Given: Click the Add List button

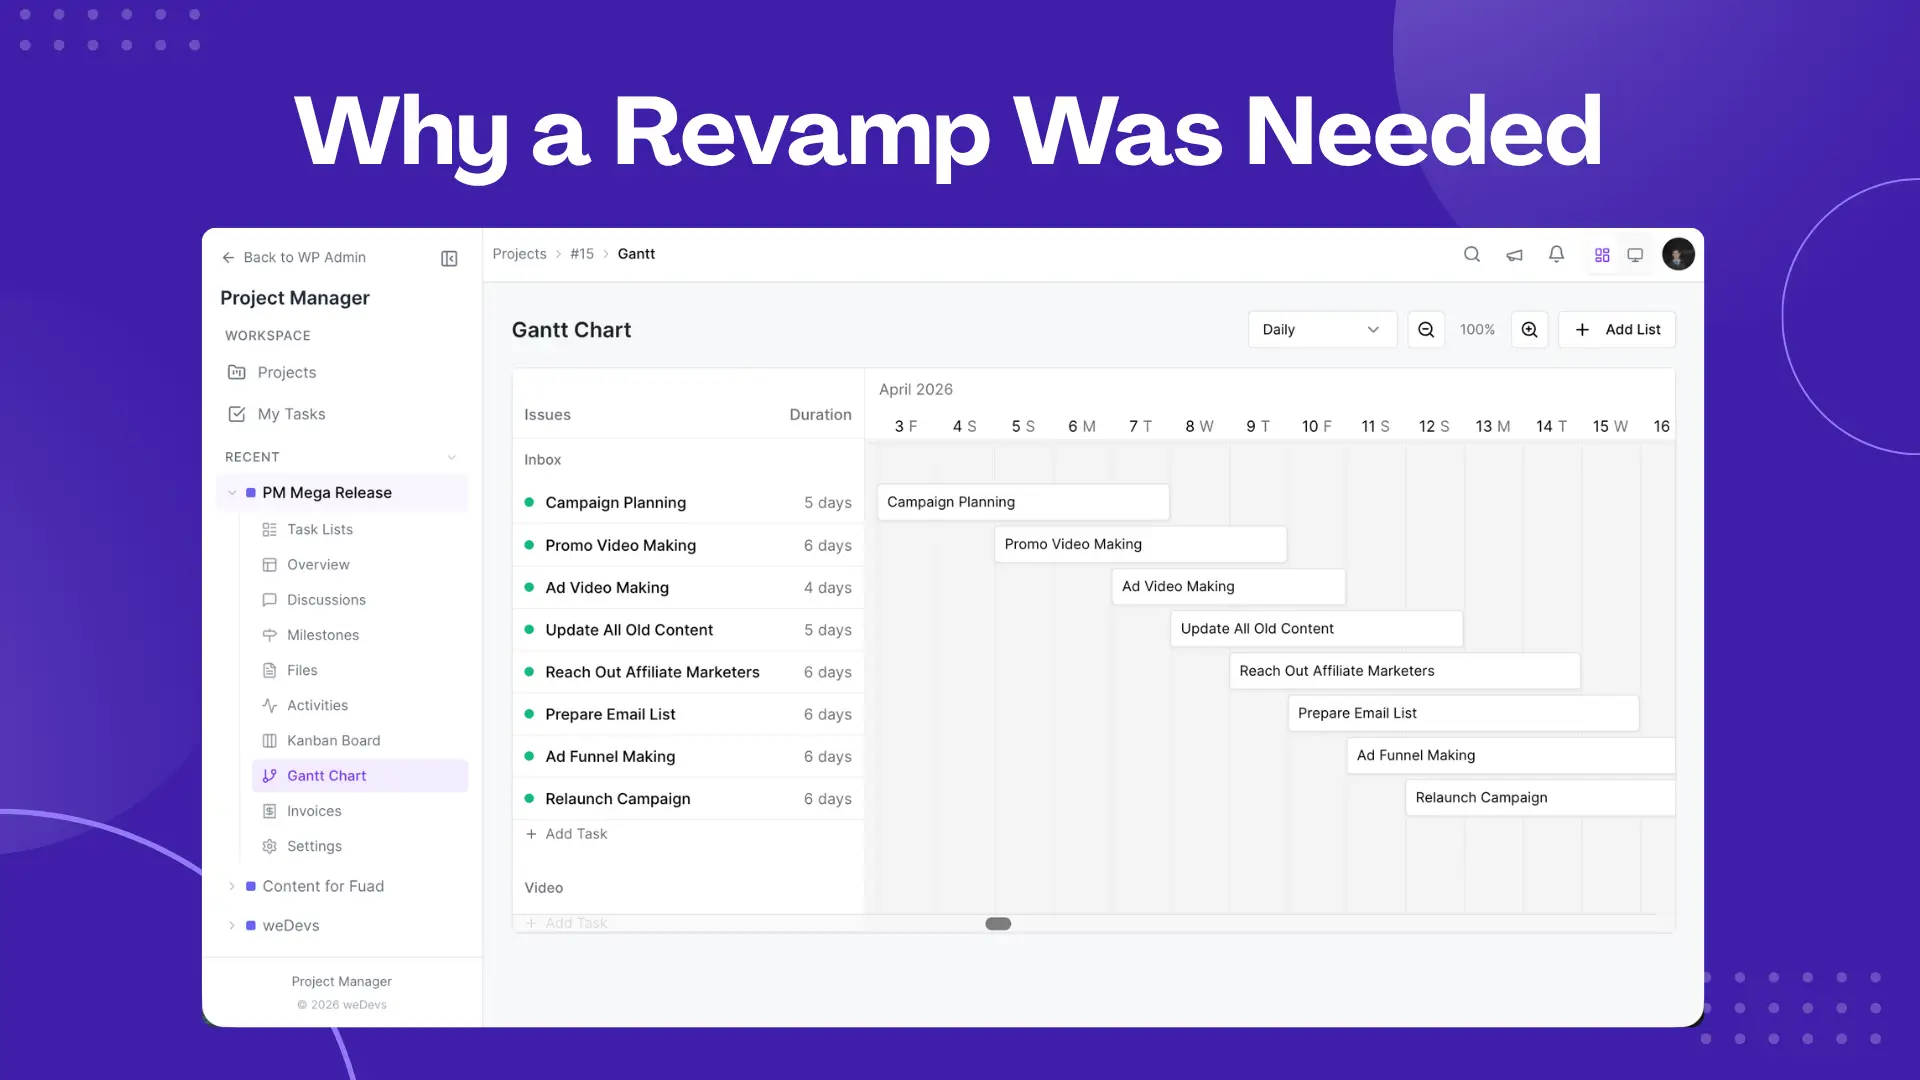Looking at the screenshot, I should click(1616, 330).
